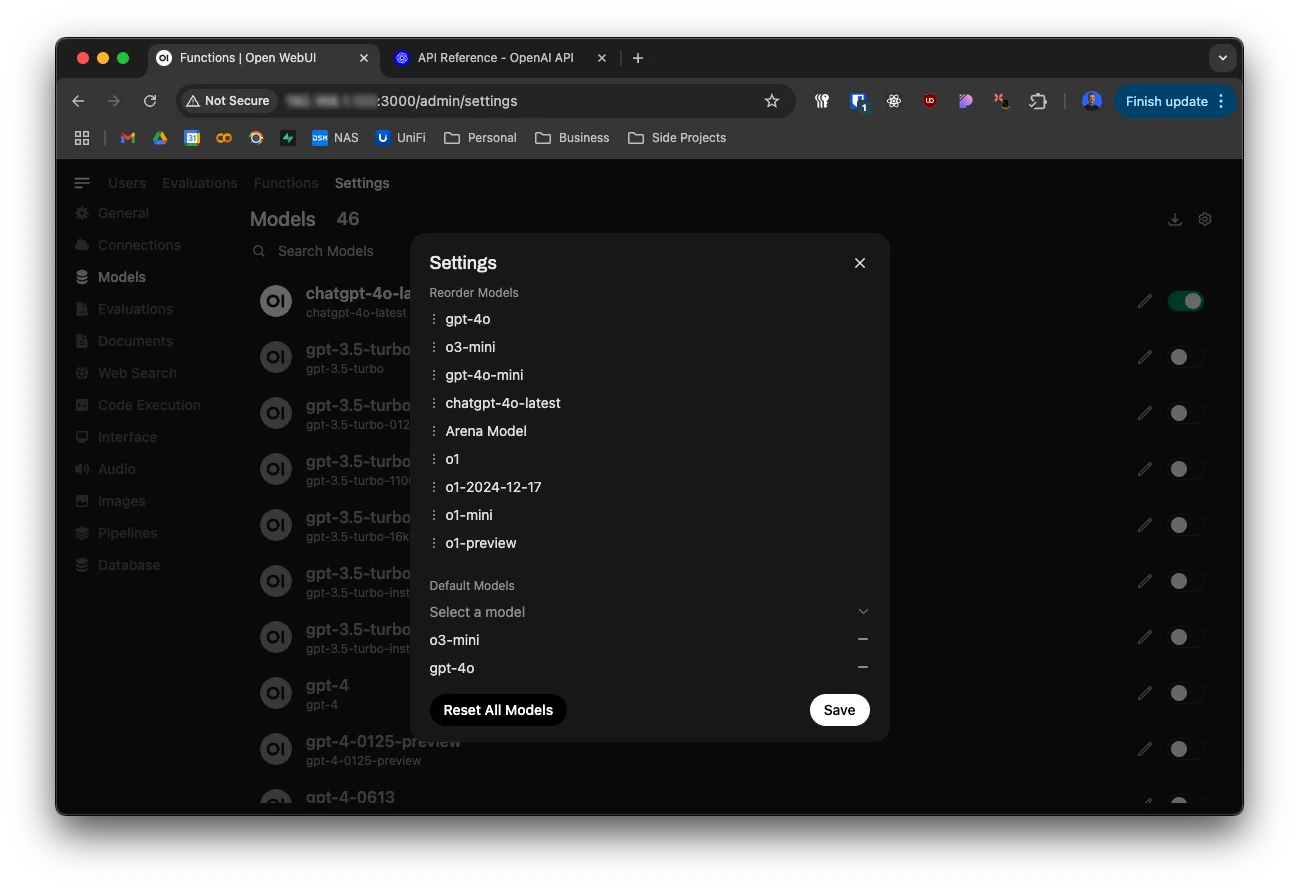The height and width of the screenshot is (889, 1299).
Task: Click the drag handle beside Arena Model
Action: click(x=434, y=431)
